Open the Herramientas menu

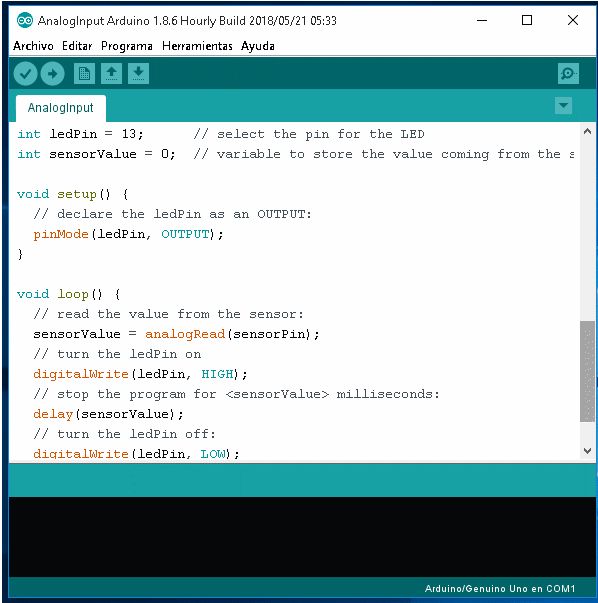pos(197,46)
